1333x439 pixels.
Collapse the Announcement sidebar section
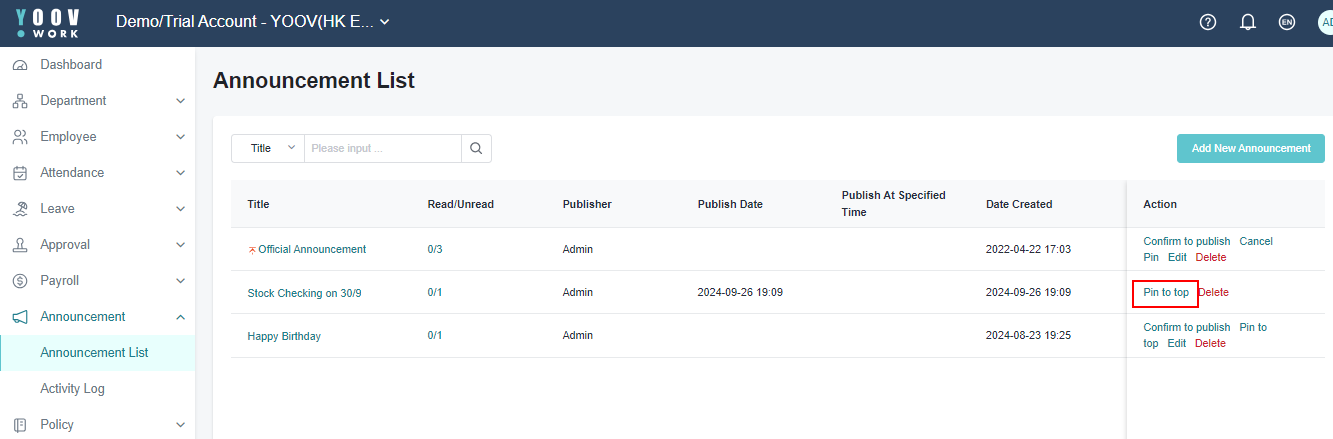pyautogui.click(x=180, y=317)
